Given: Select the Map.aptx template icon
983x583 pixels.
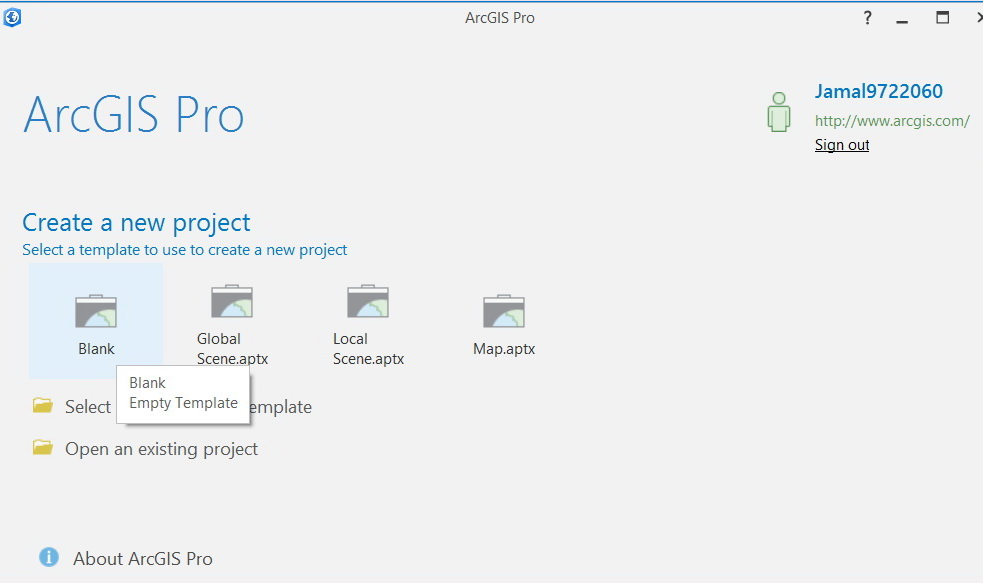Looking at the screenshot, I should 504,311.
